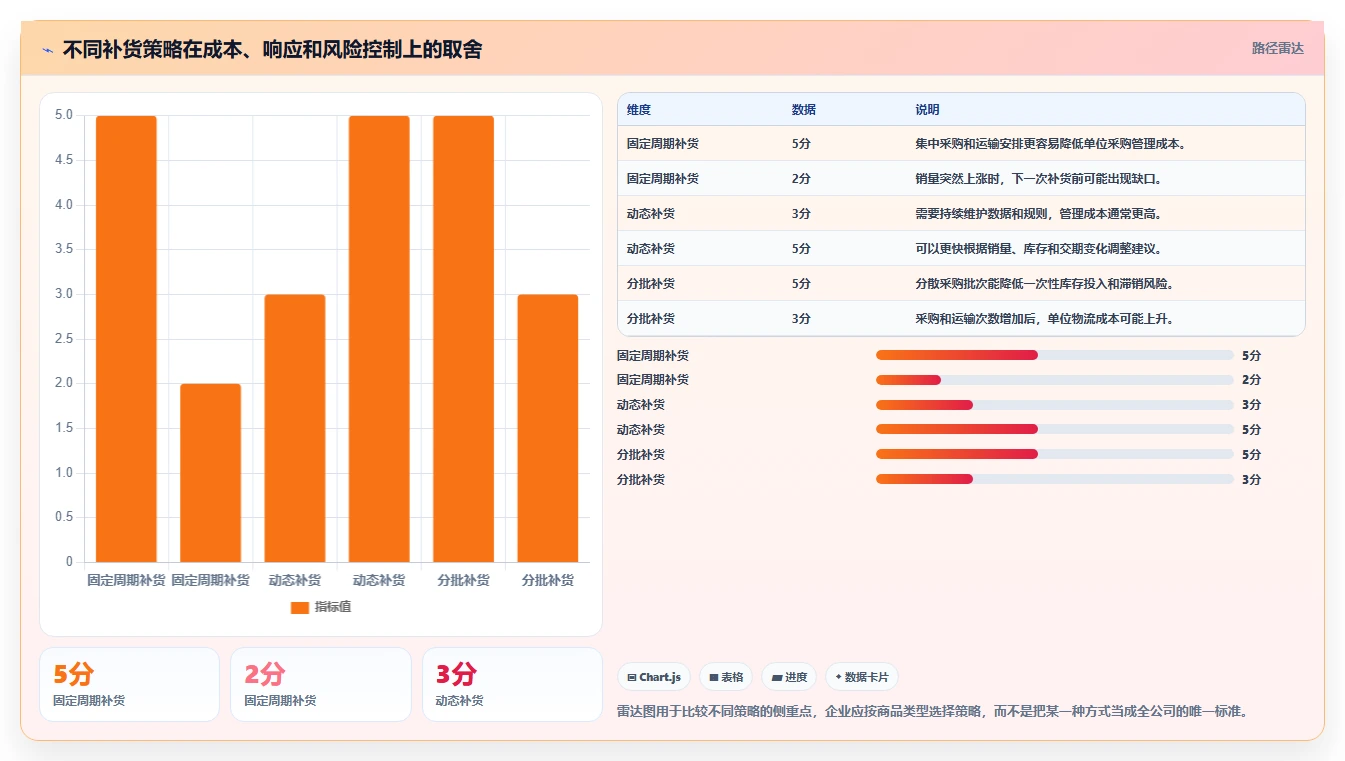Screen dimensions: 1345x761
Task: Click the 动态补货 chart bar reaching 3.0
Action: click(x=295, y=428)
